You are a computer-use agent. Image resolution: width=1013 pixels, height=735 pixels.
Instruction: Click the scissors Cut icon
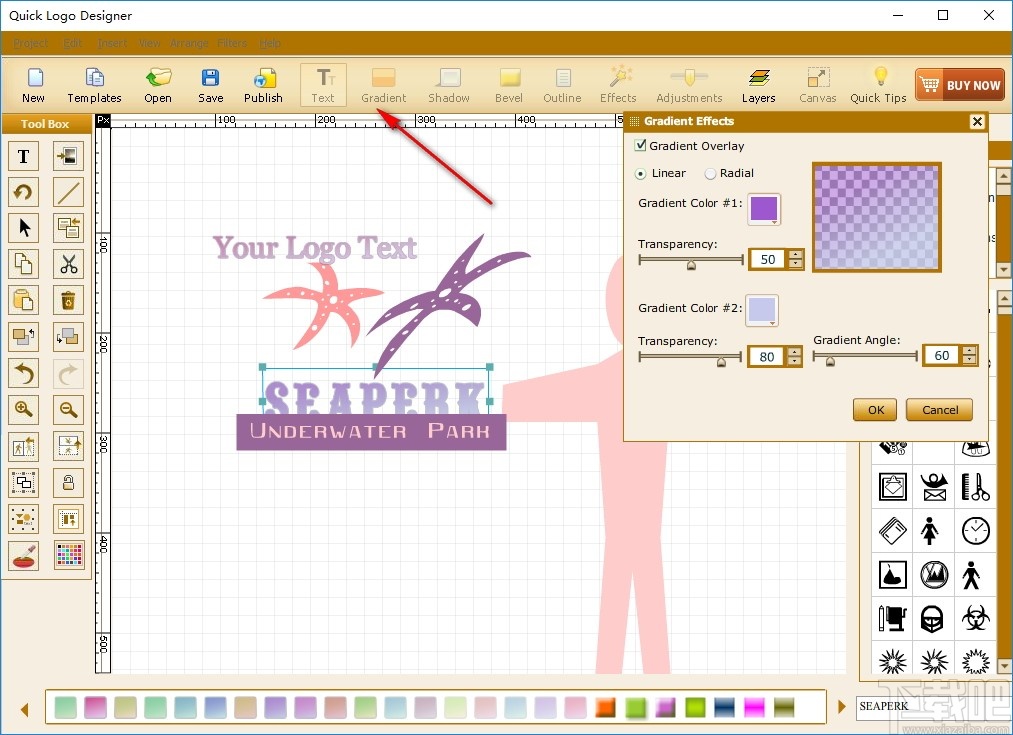click(69, 264)
